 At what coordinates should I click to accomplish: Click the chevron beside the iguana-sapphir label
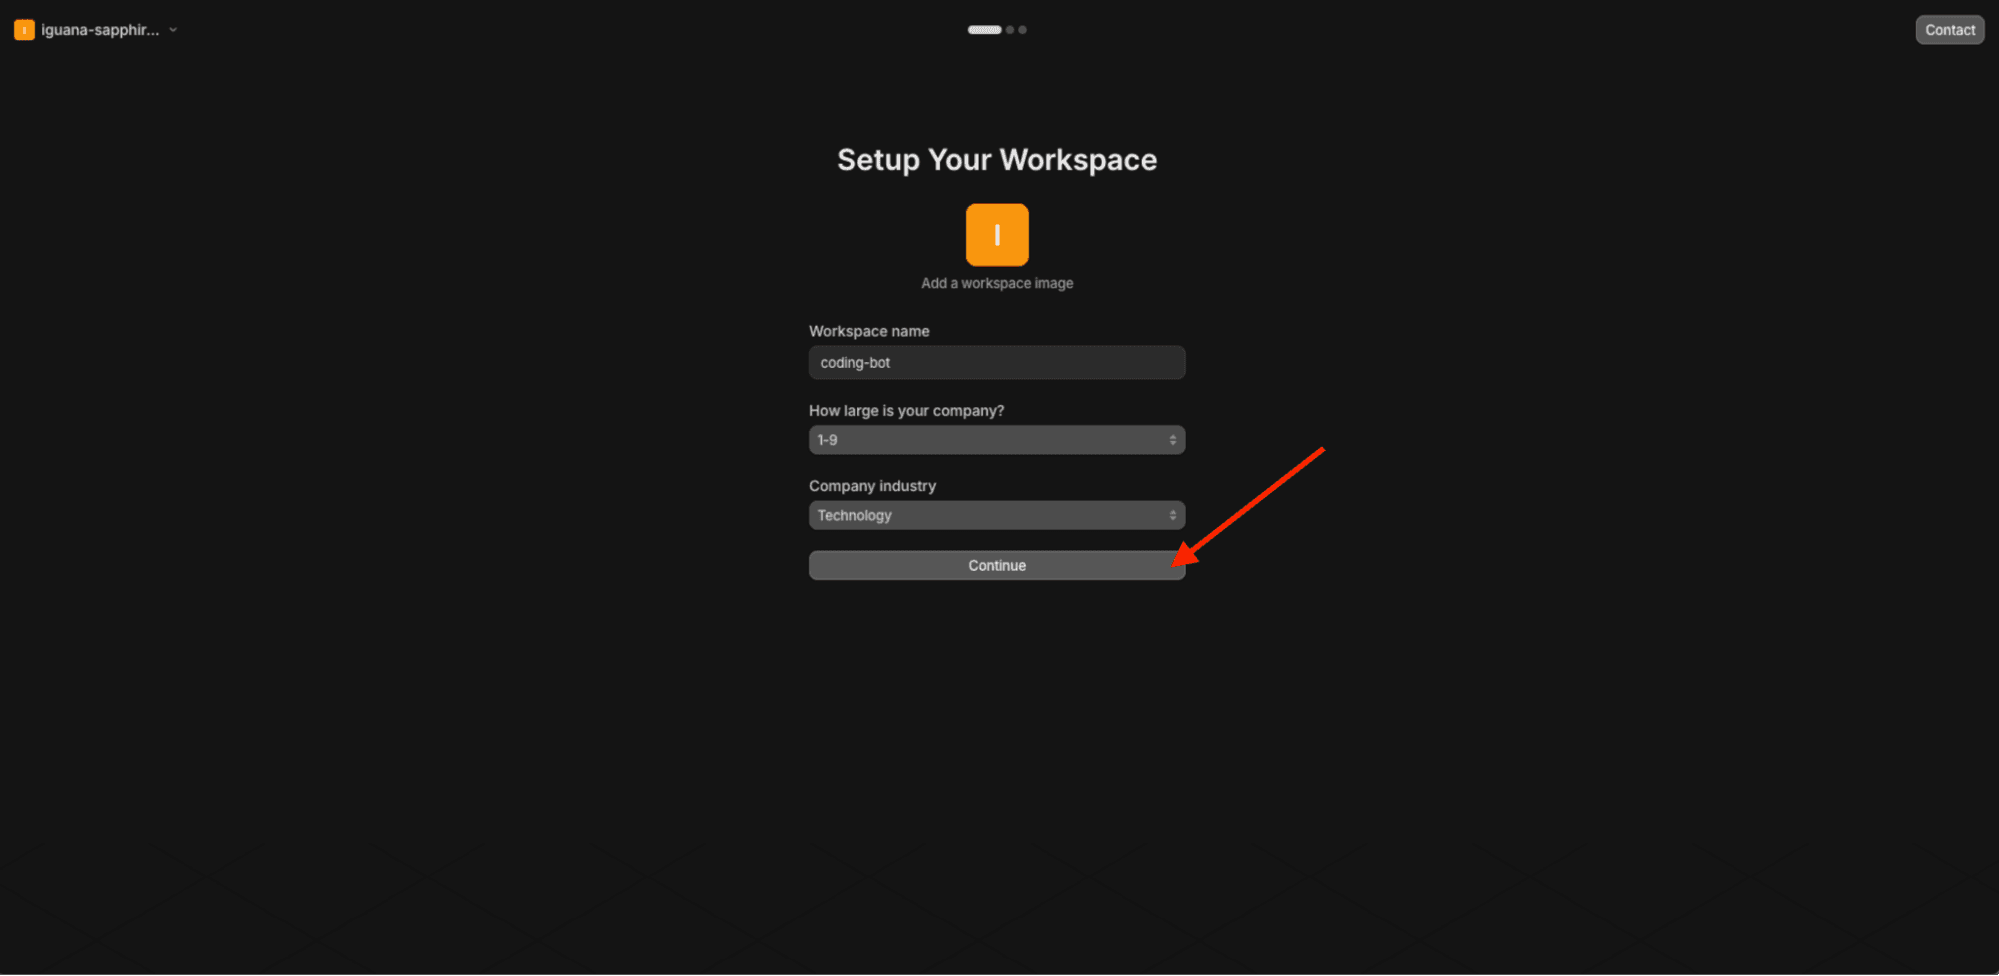point(173,29)
